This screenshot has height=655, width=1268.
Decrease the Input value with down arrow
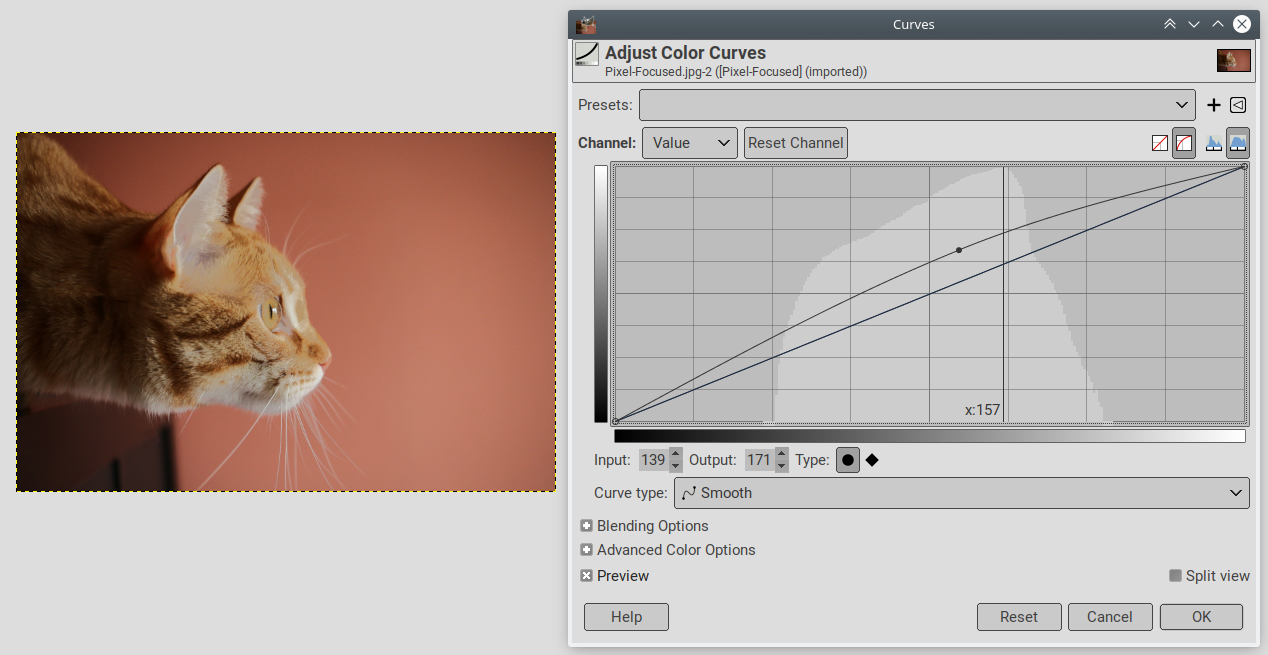point(676,466)
